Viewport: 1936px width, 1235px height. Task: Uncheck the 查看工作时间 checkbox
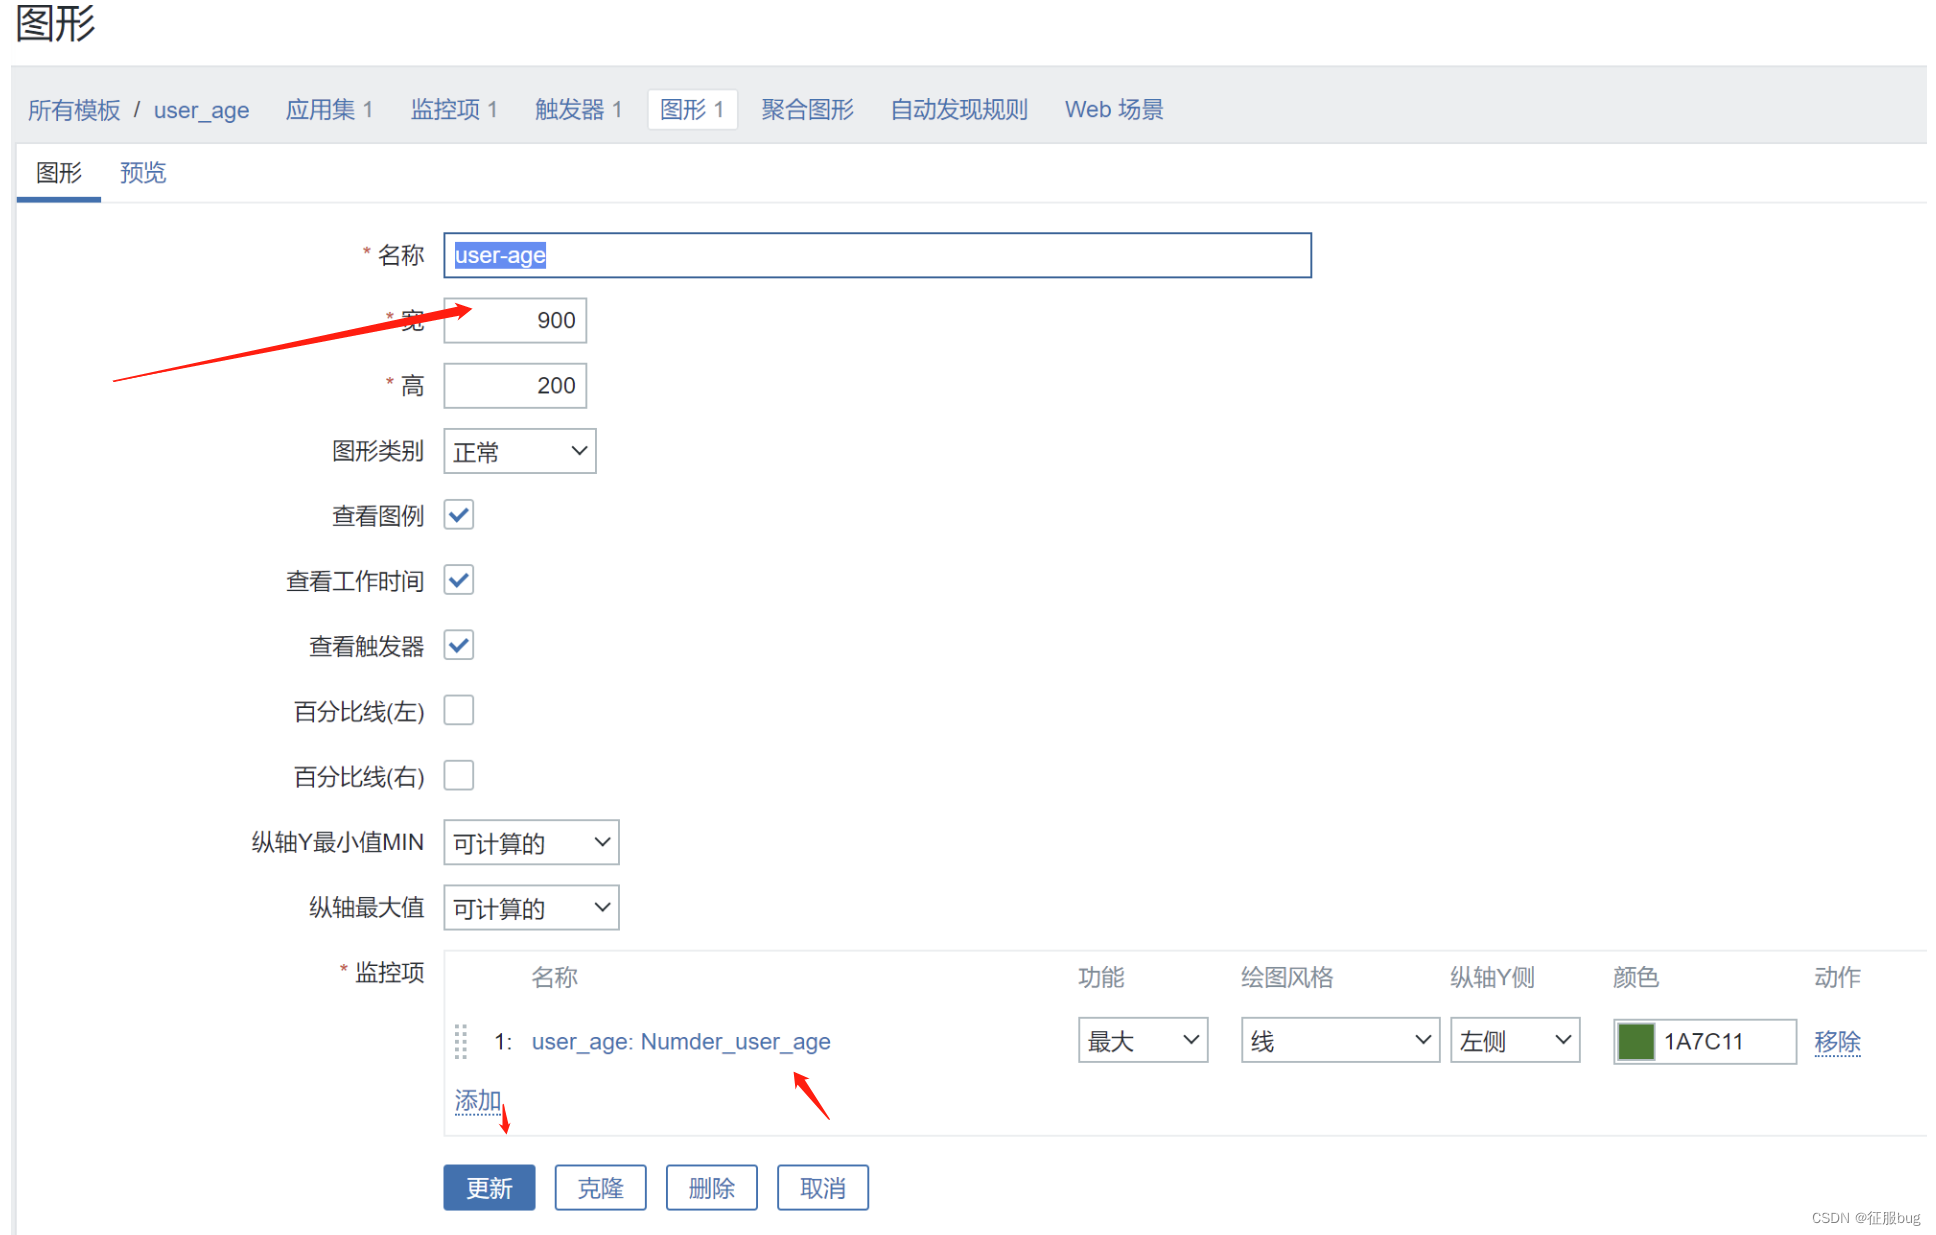click(459, 580)
